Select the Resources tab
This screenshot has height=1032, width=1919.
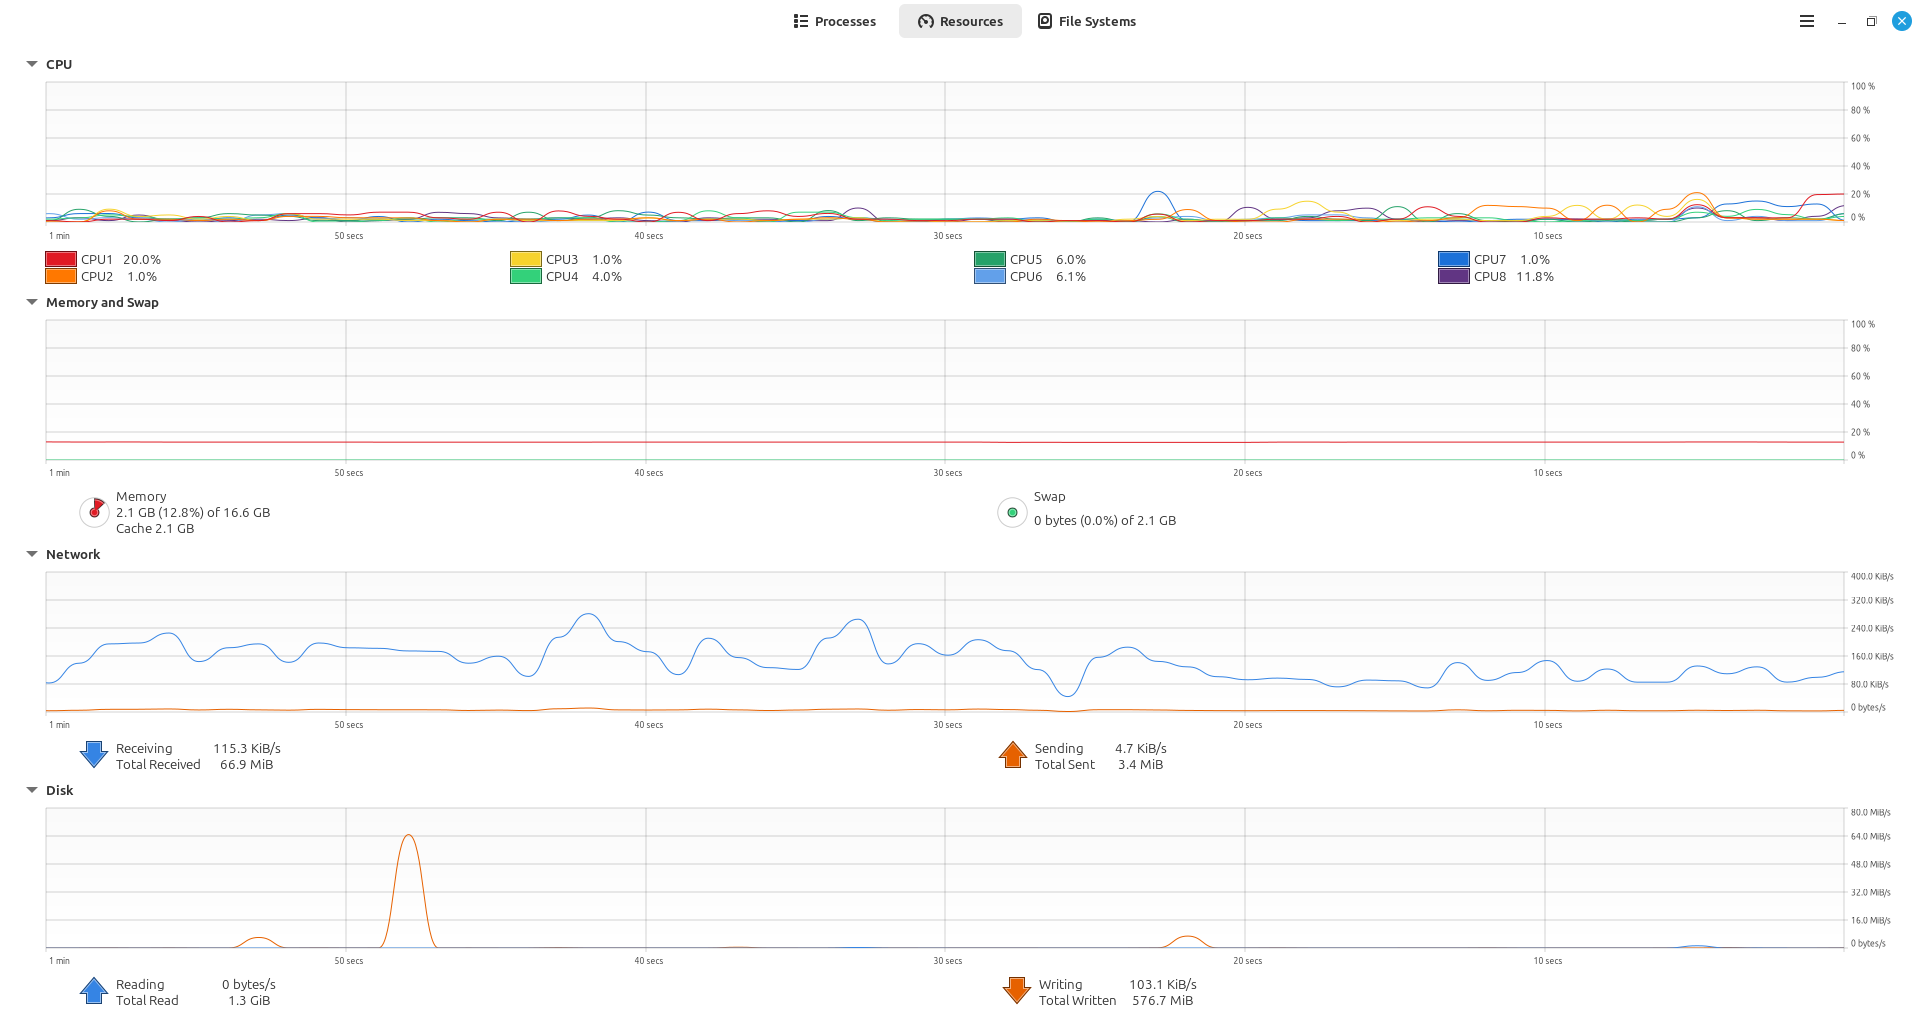(960, 21)
